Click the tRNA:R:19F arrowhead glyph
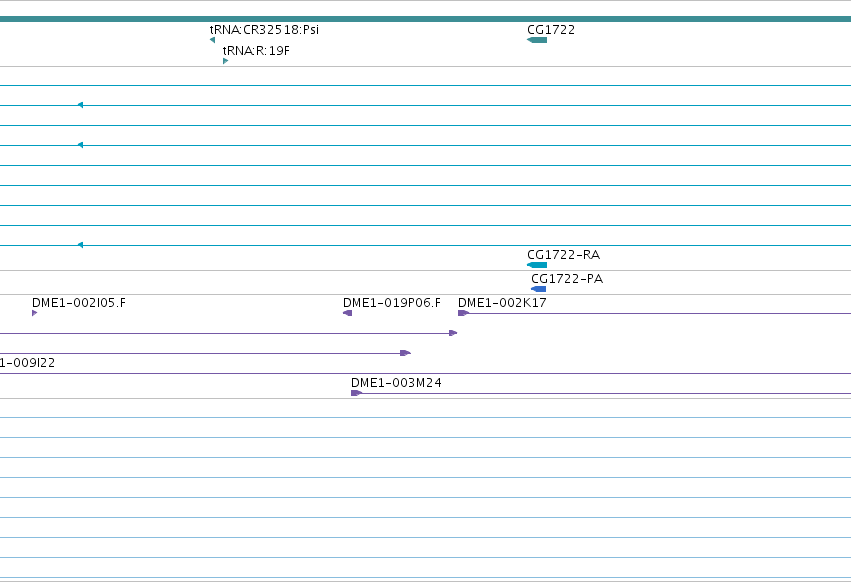851x582 pixels. [225, 61]
